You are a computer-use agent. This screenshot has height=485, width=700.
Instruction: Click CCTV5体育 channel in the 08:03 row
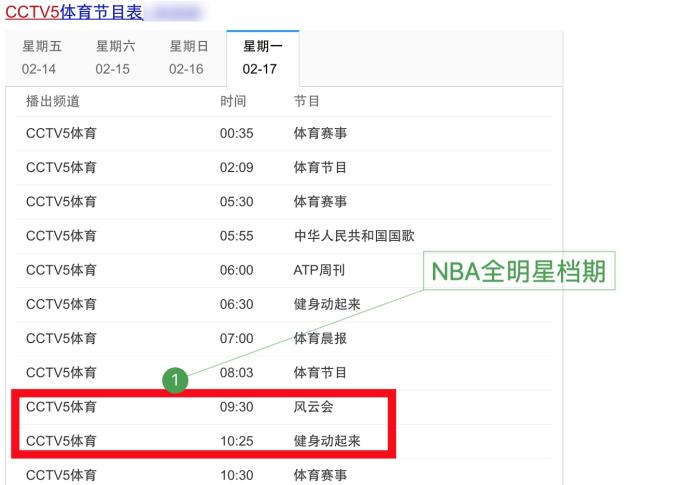61,372
